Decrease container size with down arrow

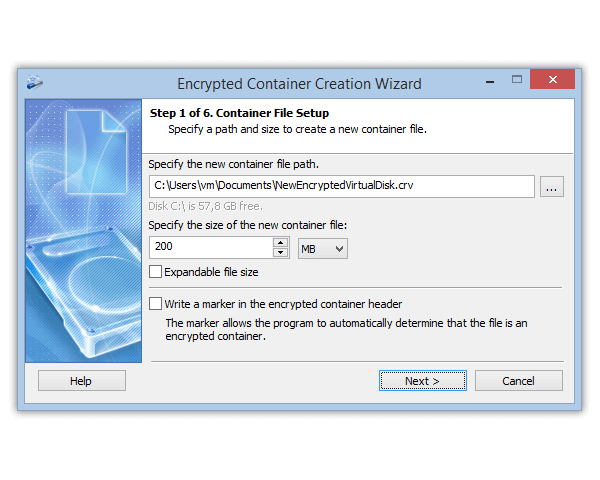click(280, 253)
